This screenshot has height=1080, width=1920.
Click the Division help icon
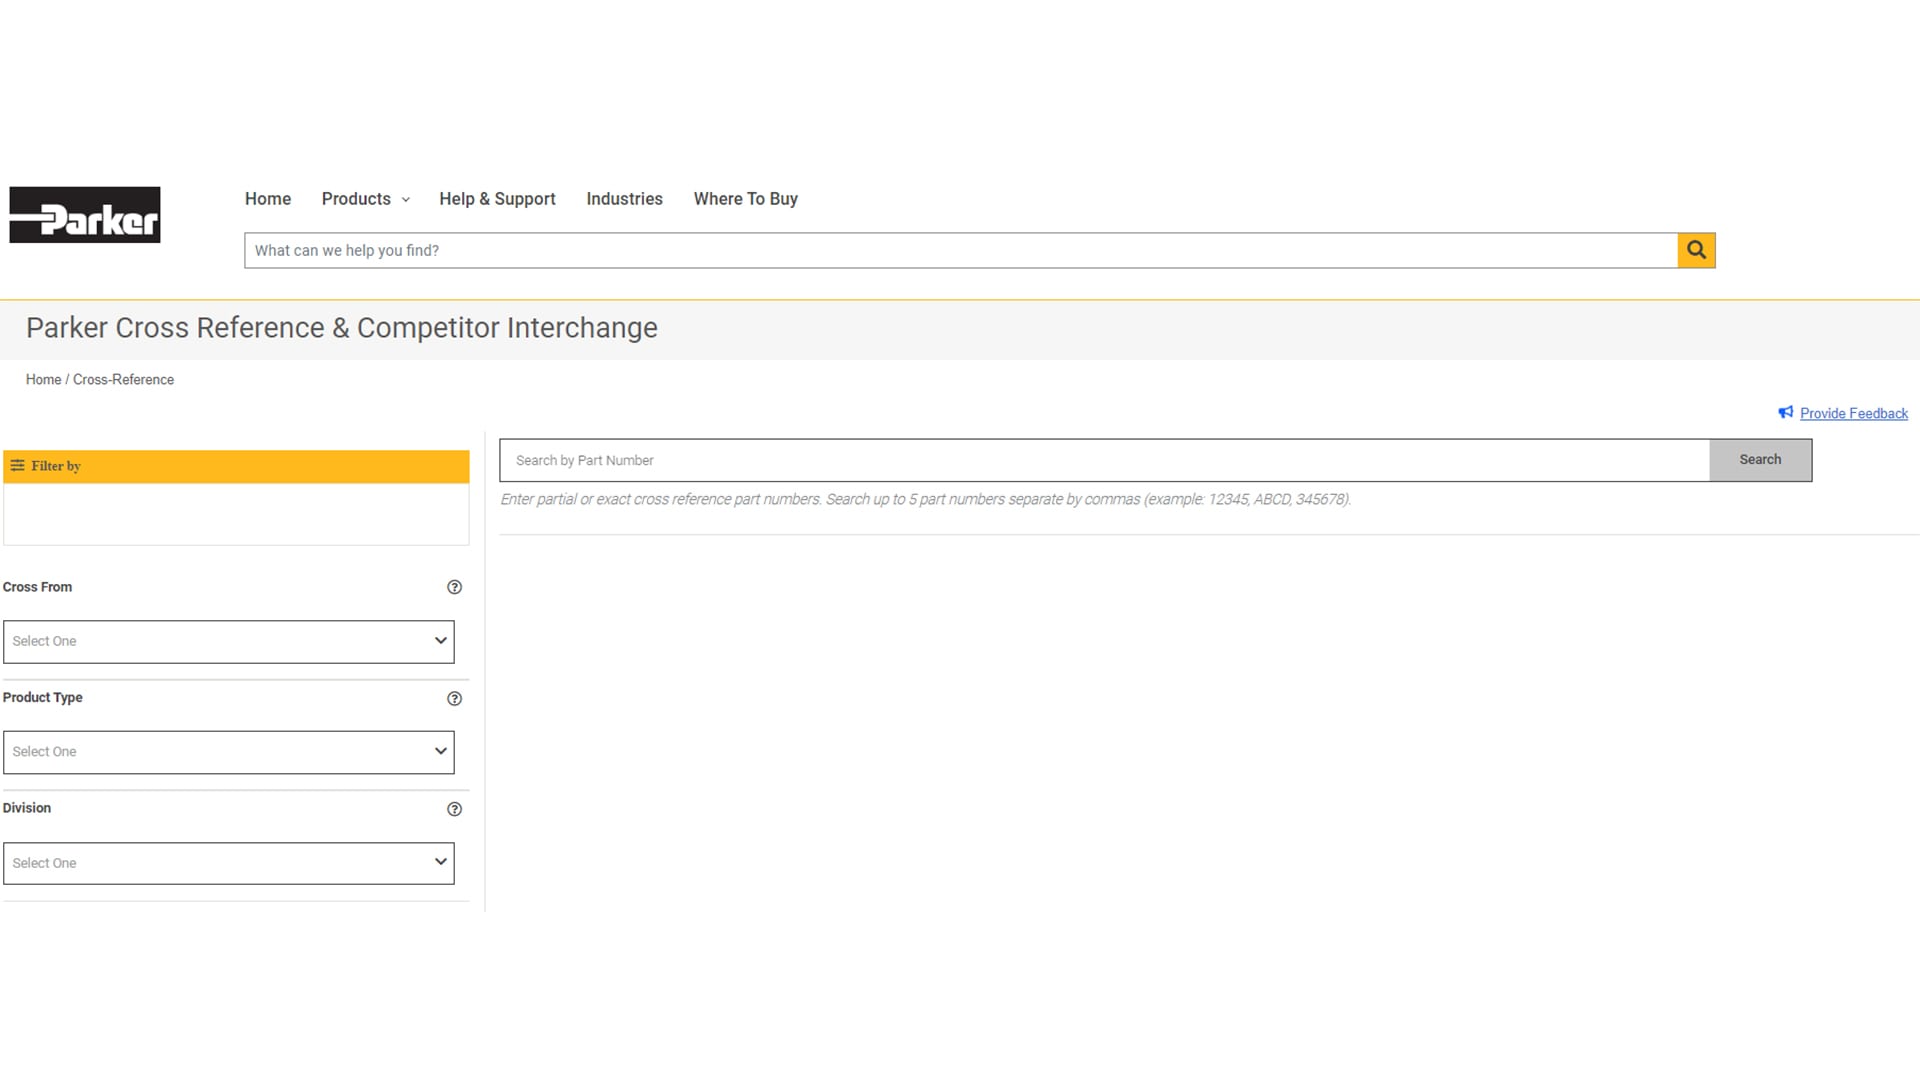click(x=454, y=809)
